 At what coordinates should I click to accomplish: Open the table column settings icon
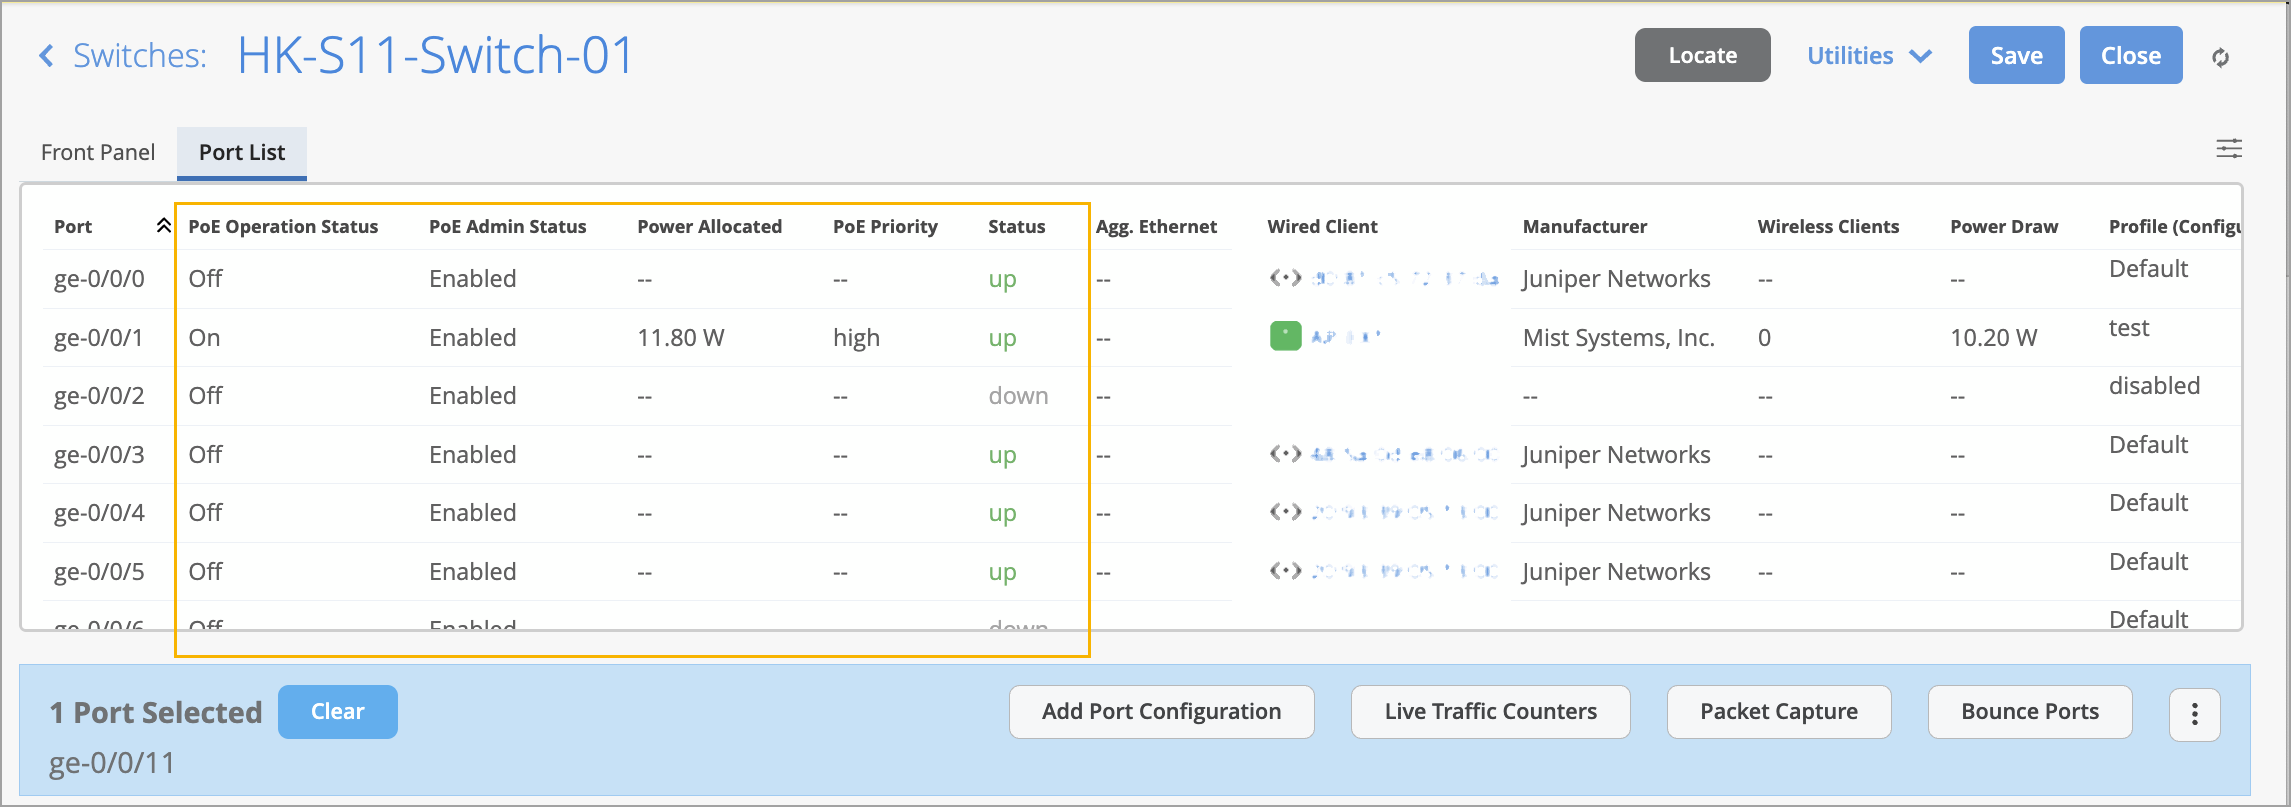[x=2228, y=149]
